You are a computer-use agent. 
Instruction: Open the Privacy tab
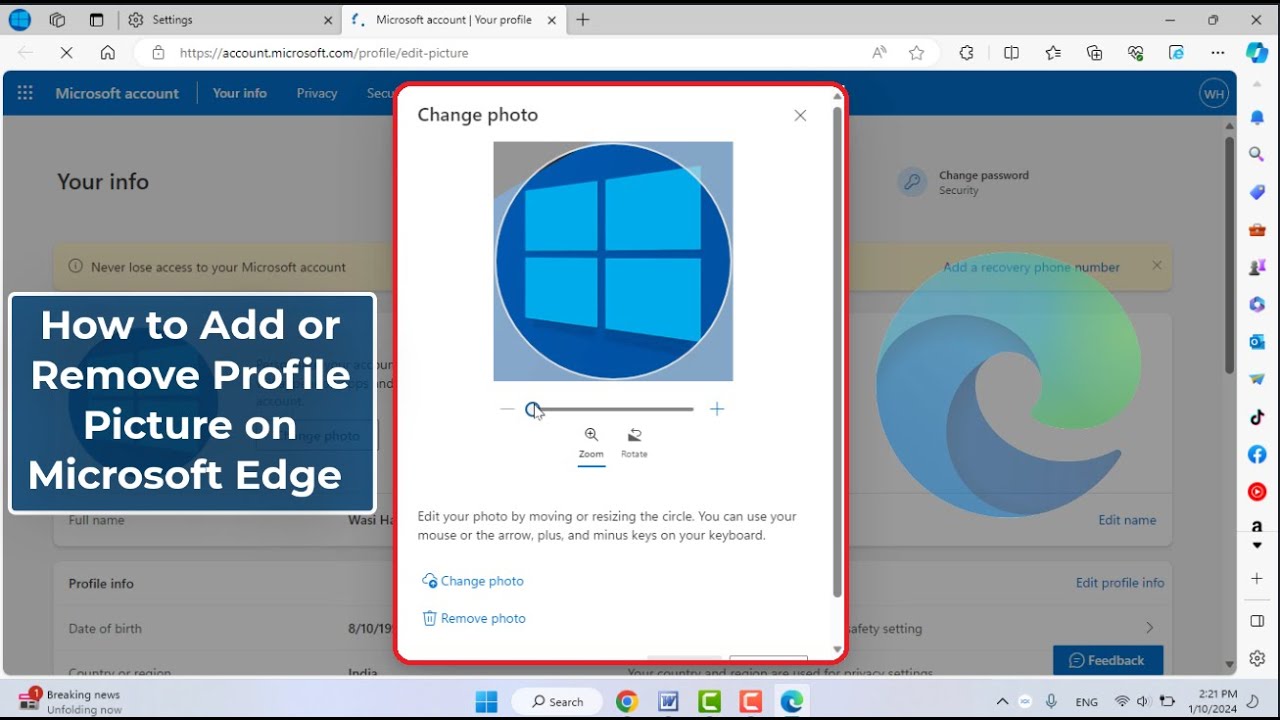(317, 93)
